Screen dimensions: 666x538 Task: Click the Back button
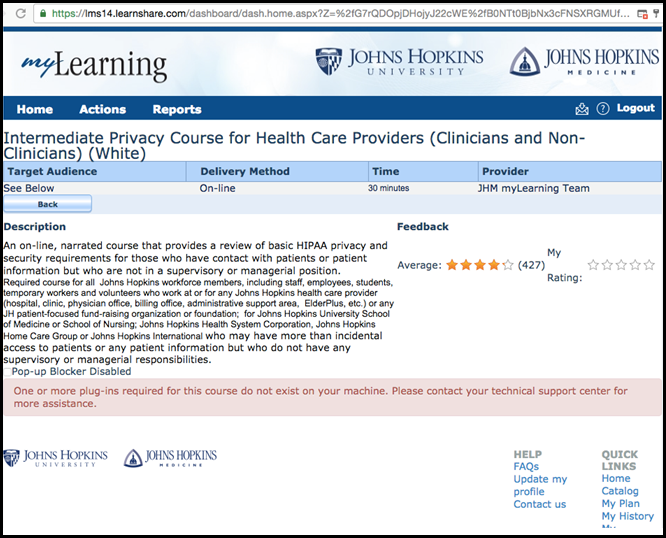click(48, 204)
